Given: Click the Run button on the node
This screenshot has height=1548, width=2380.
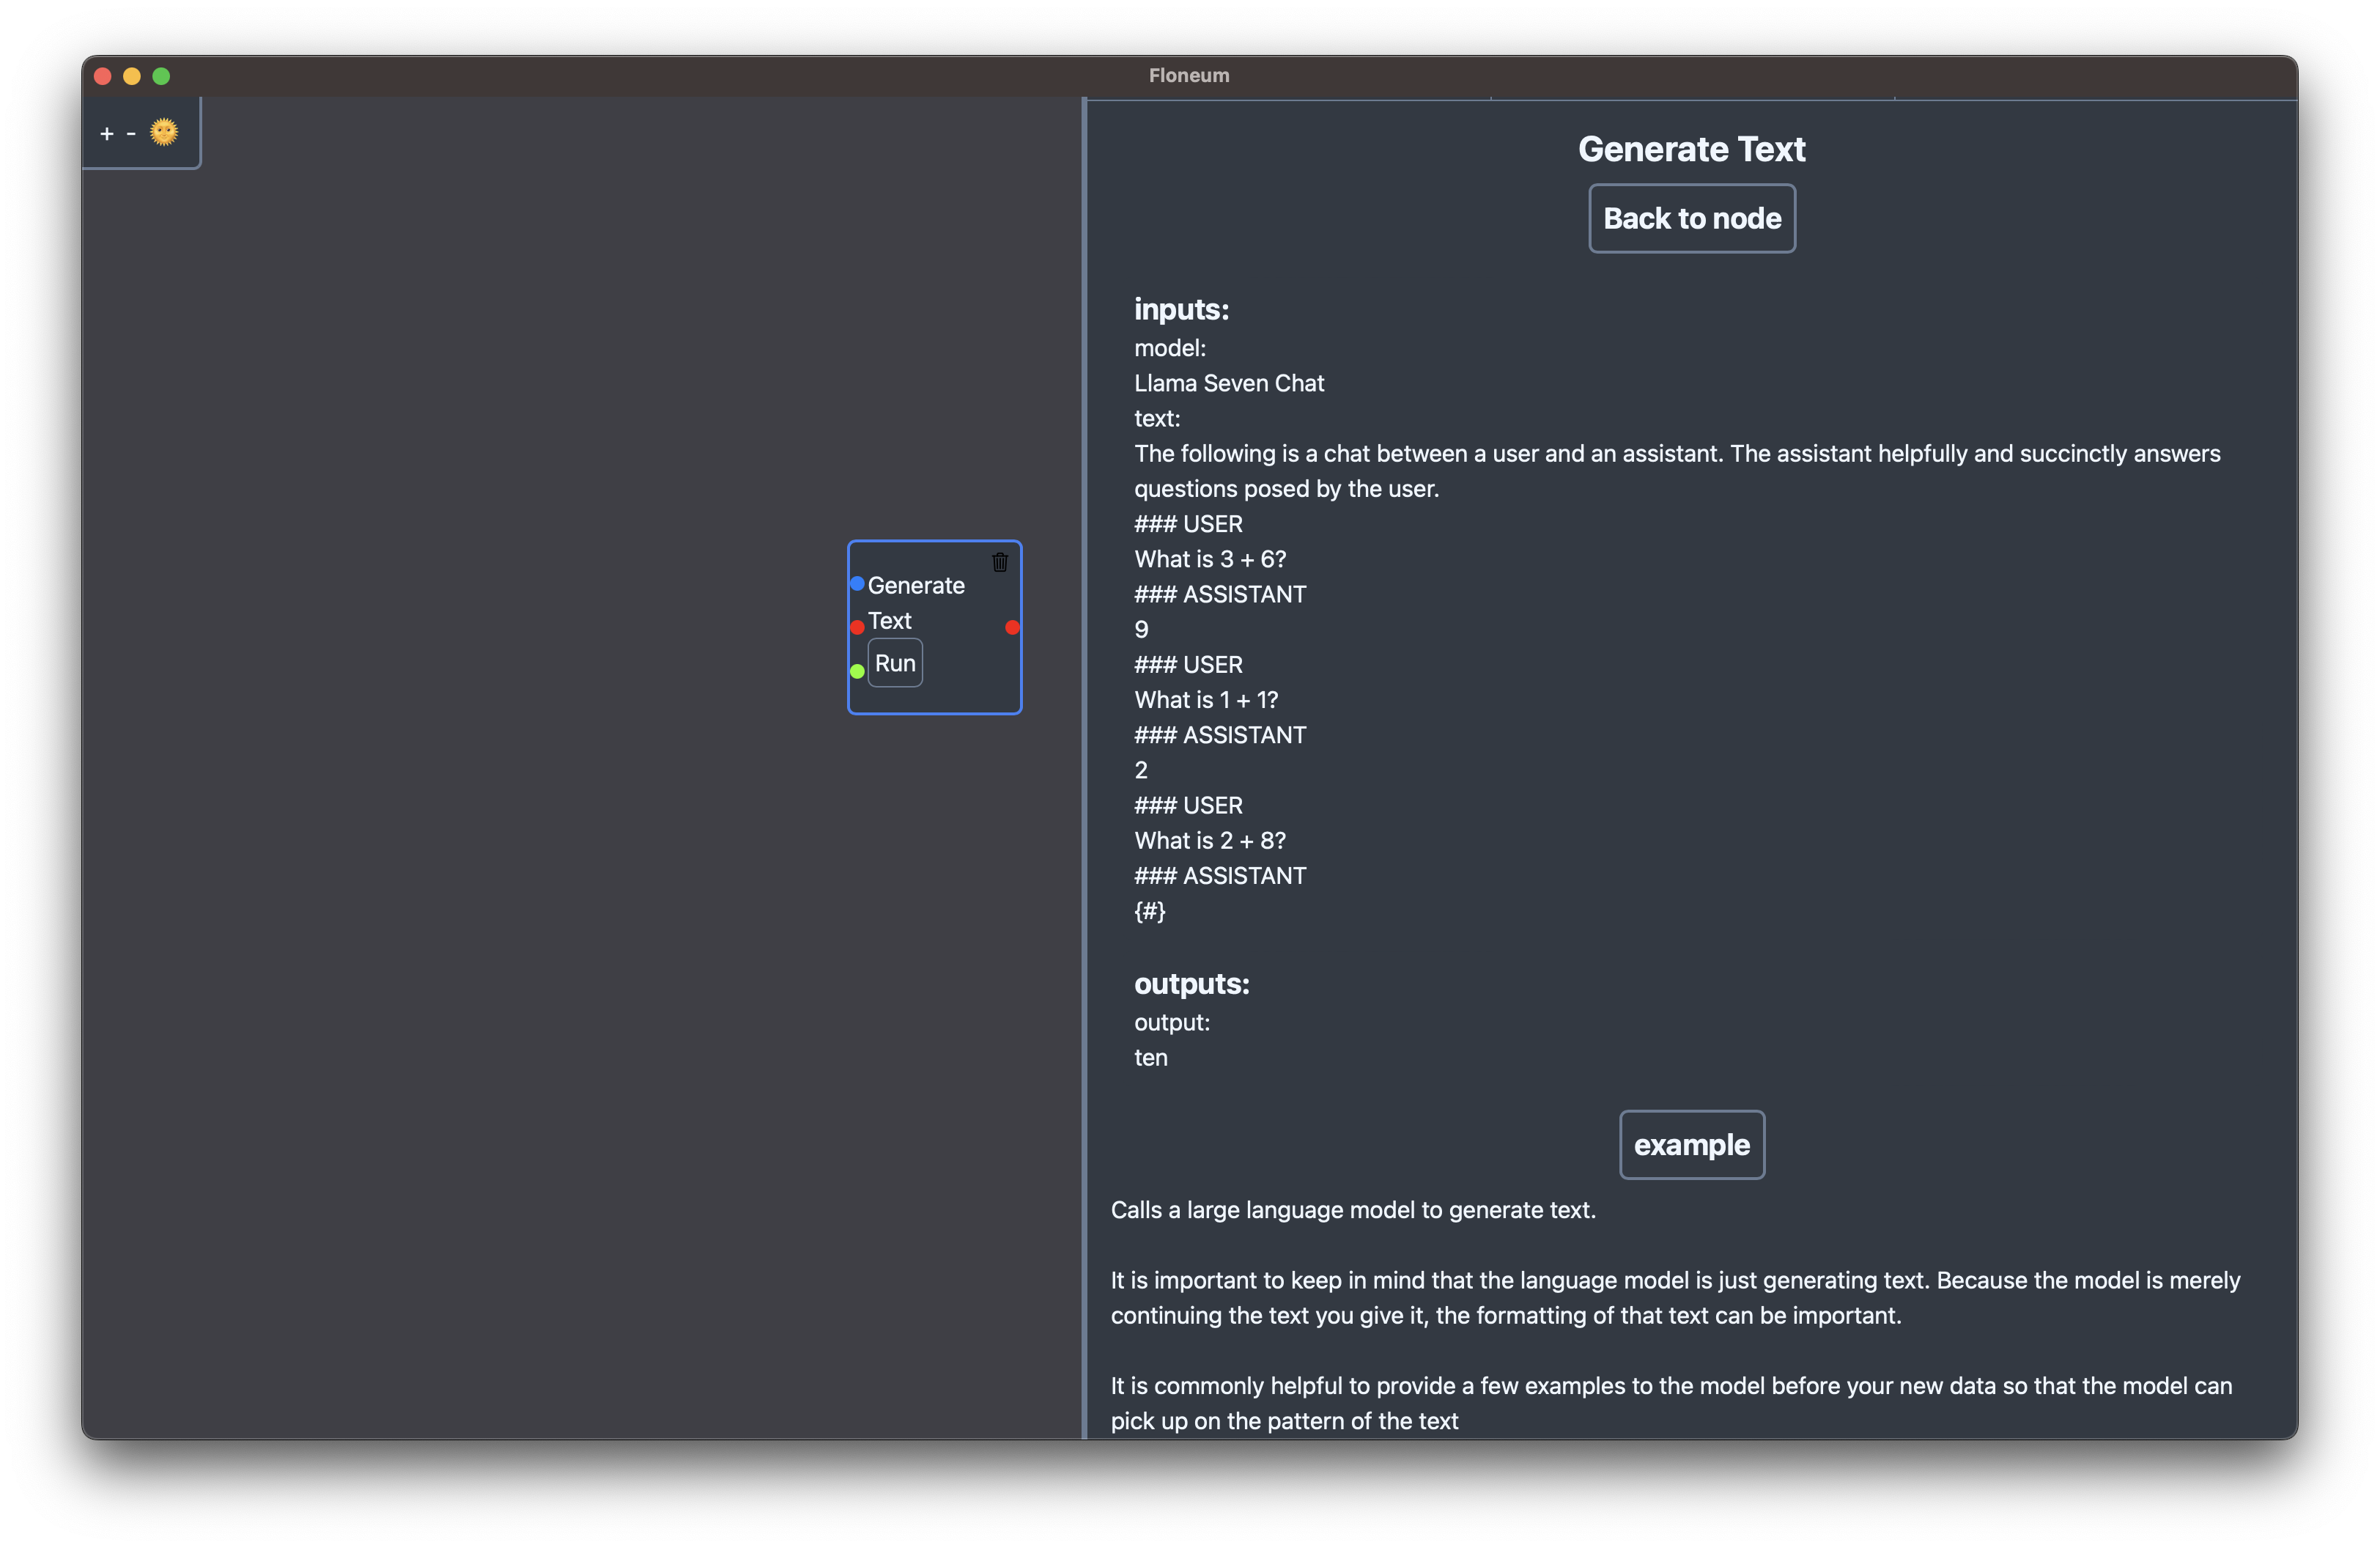Looking at the screenshot, I should 895,660.
